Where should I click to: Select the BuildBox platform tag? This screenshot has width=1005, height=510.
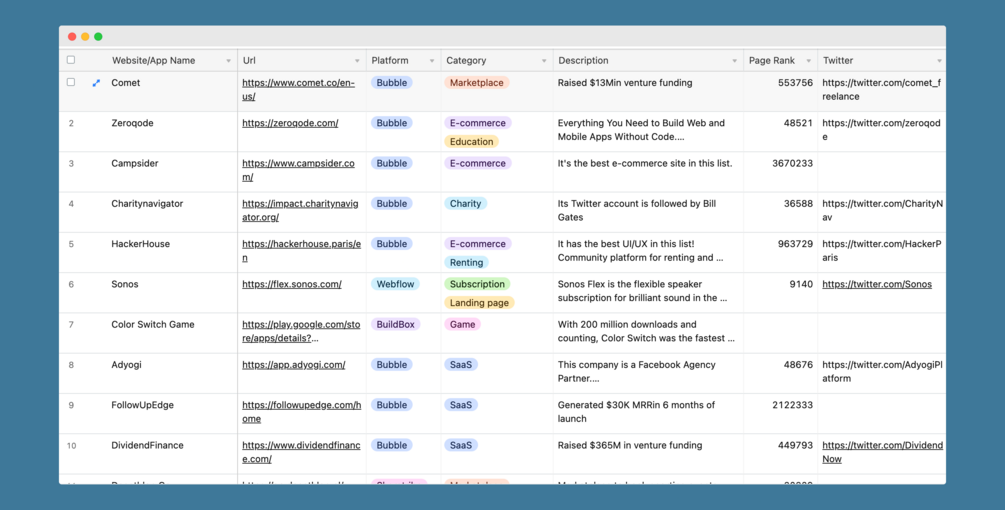click(x=395, y=324)
